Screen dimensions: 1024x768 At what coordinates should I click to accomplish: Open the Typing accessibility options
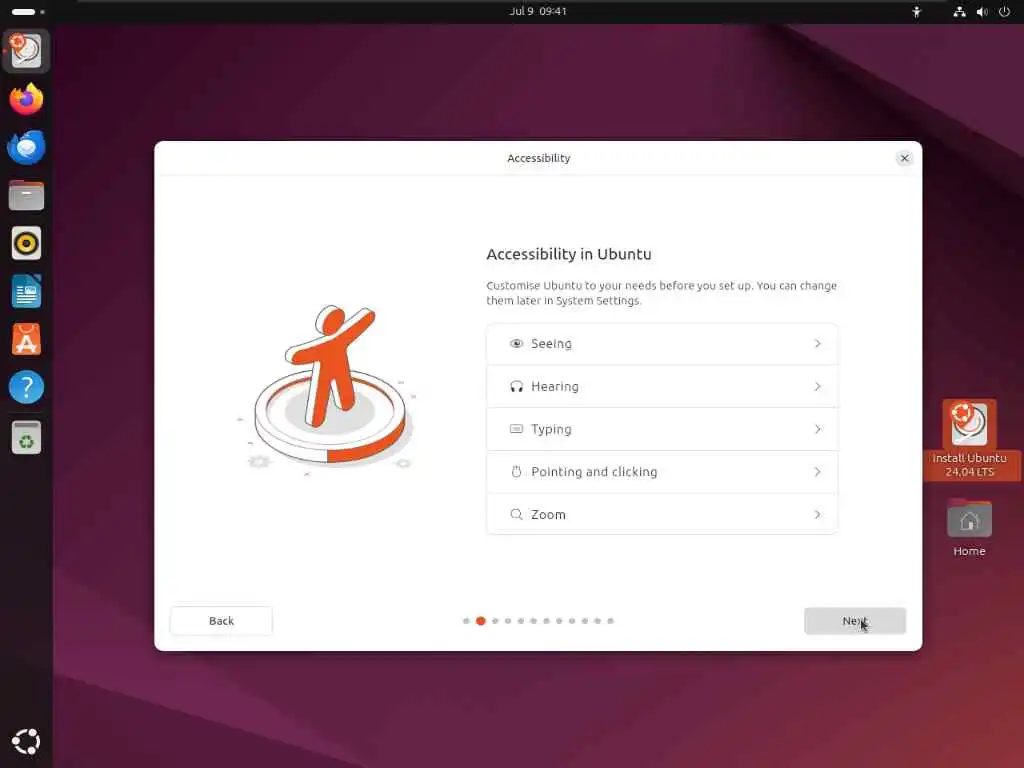point(662,429)
